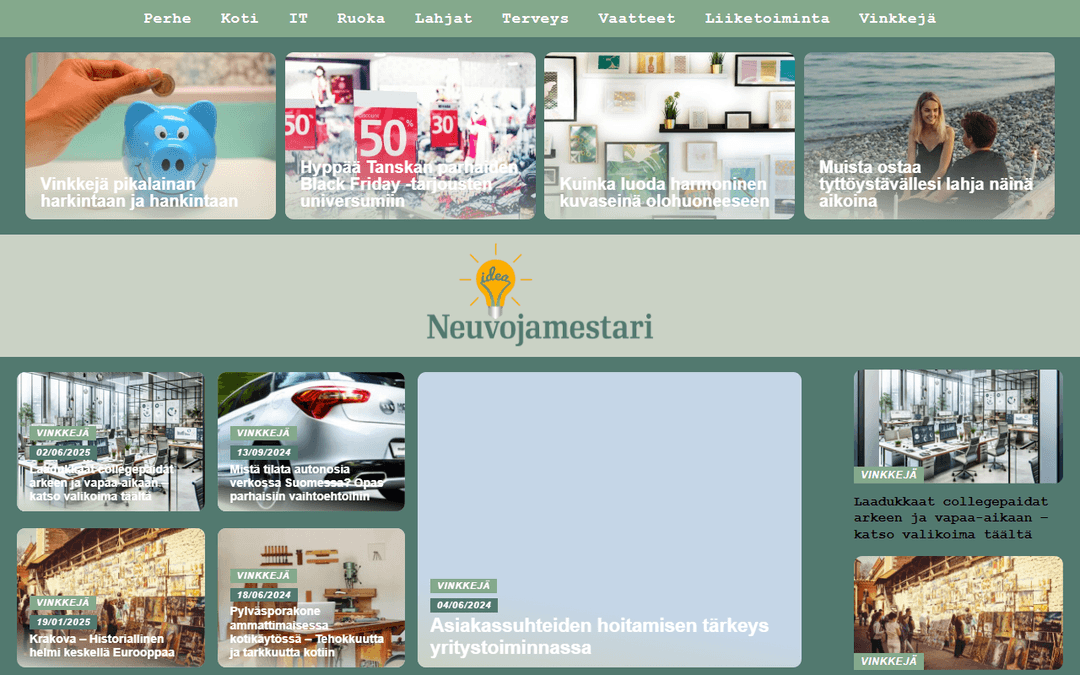Select IT in the top navigation

click(x=298, y=19)
